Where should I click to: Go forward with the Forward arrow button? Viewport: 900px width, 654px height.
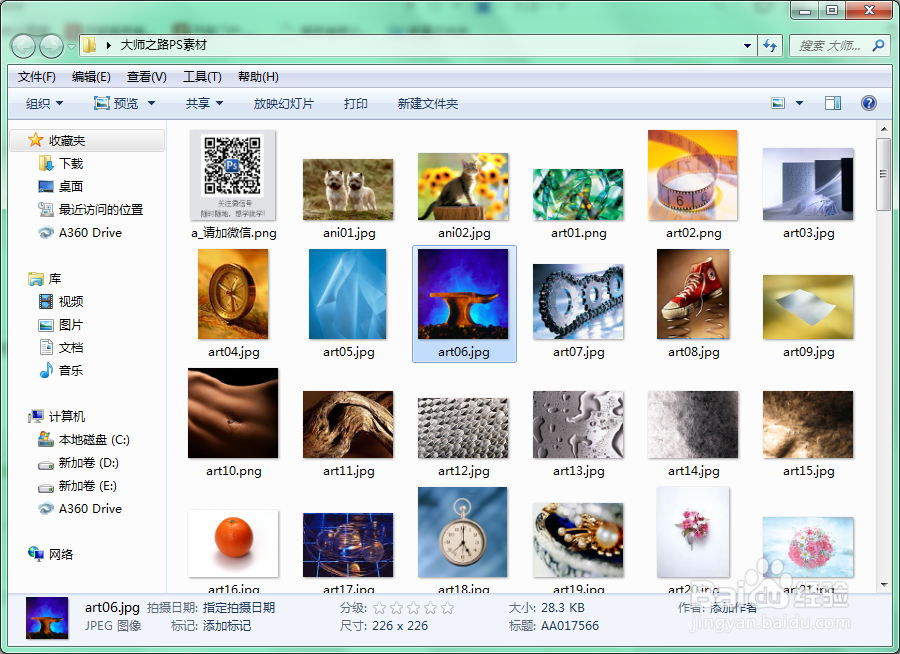[x=51, y=47]
